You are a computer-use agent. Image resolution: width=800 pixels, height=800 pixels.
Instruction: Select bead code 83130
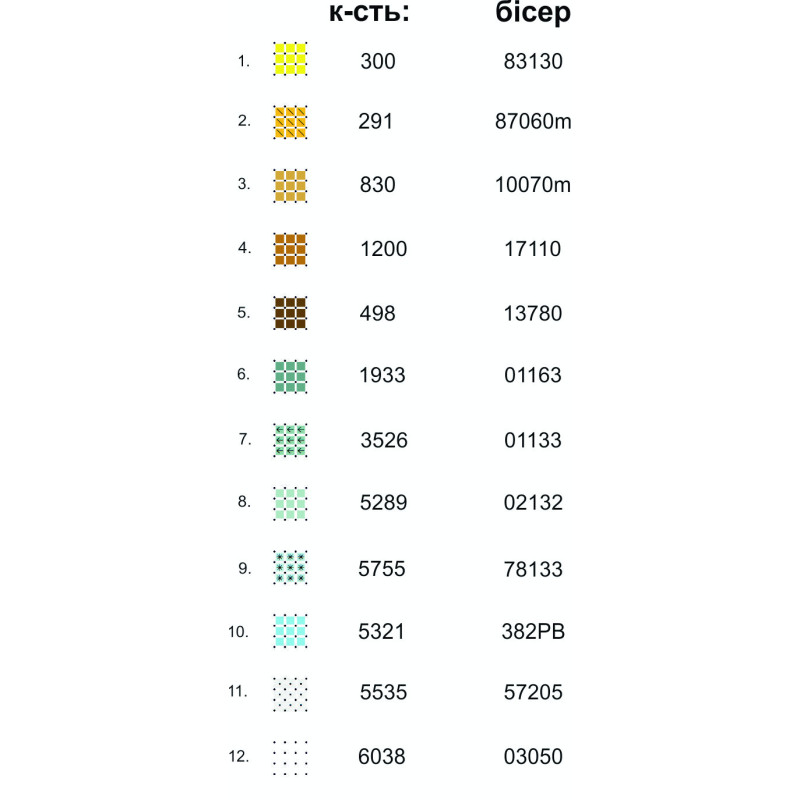pos(534,62)
